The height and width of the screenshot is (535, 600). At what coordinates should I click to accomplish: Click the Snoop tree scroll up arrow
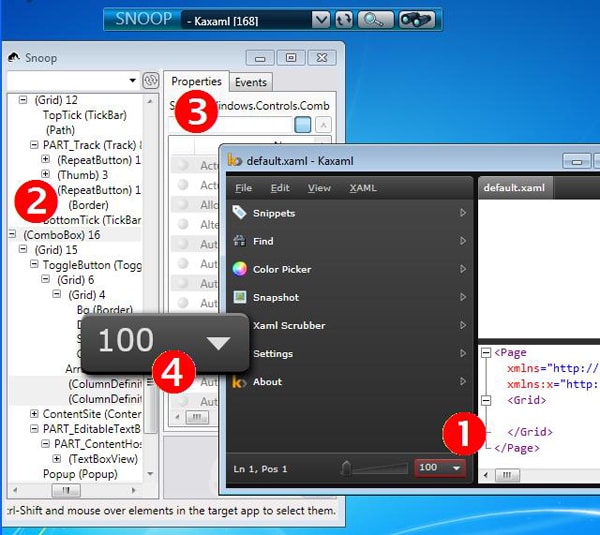click(150, 101)
